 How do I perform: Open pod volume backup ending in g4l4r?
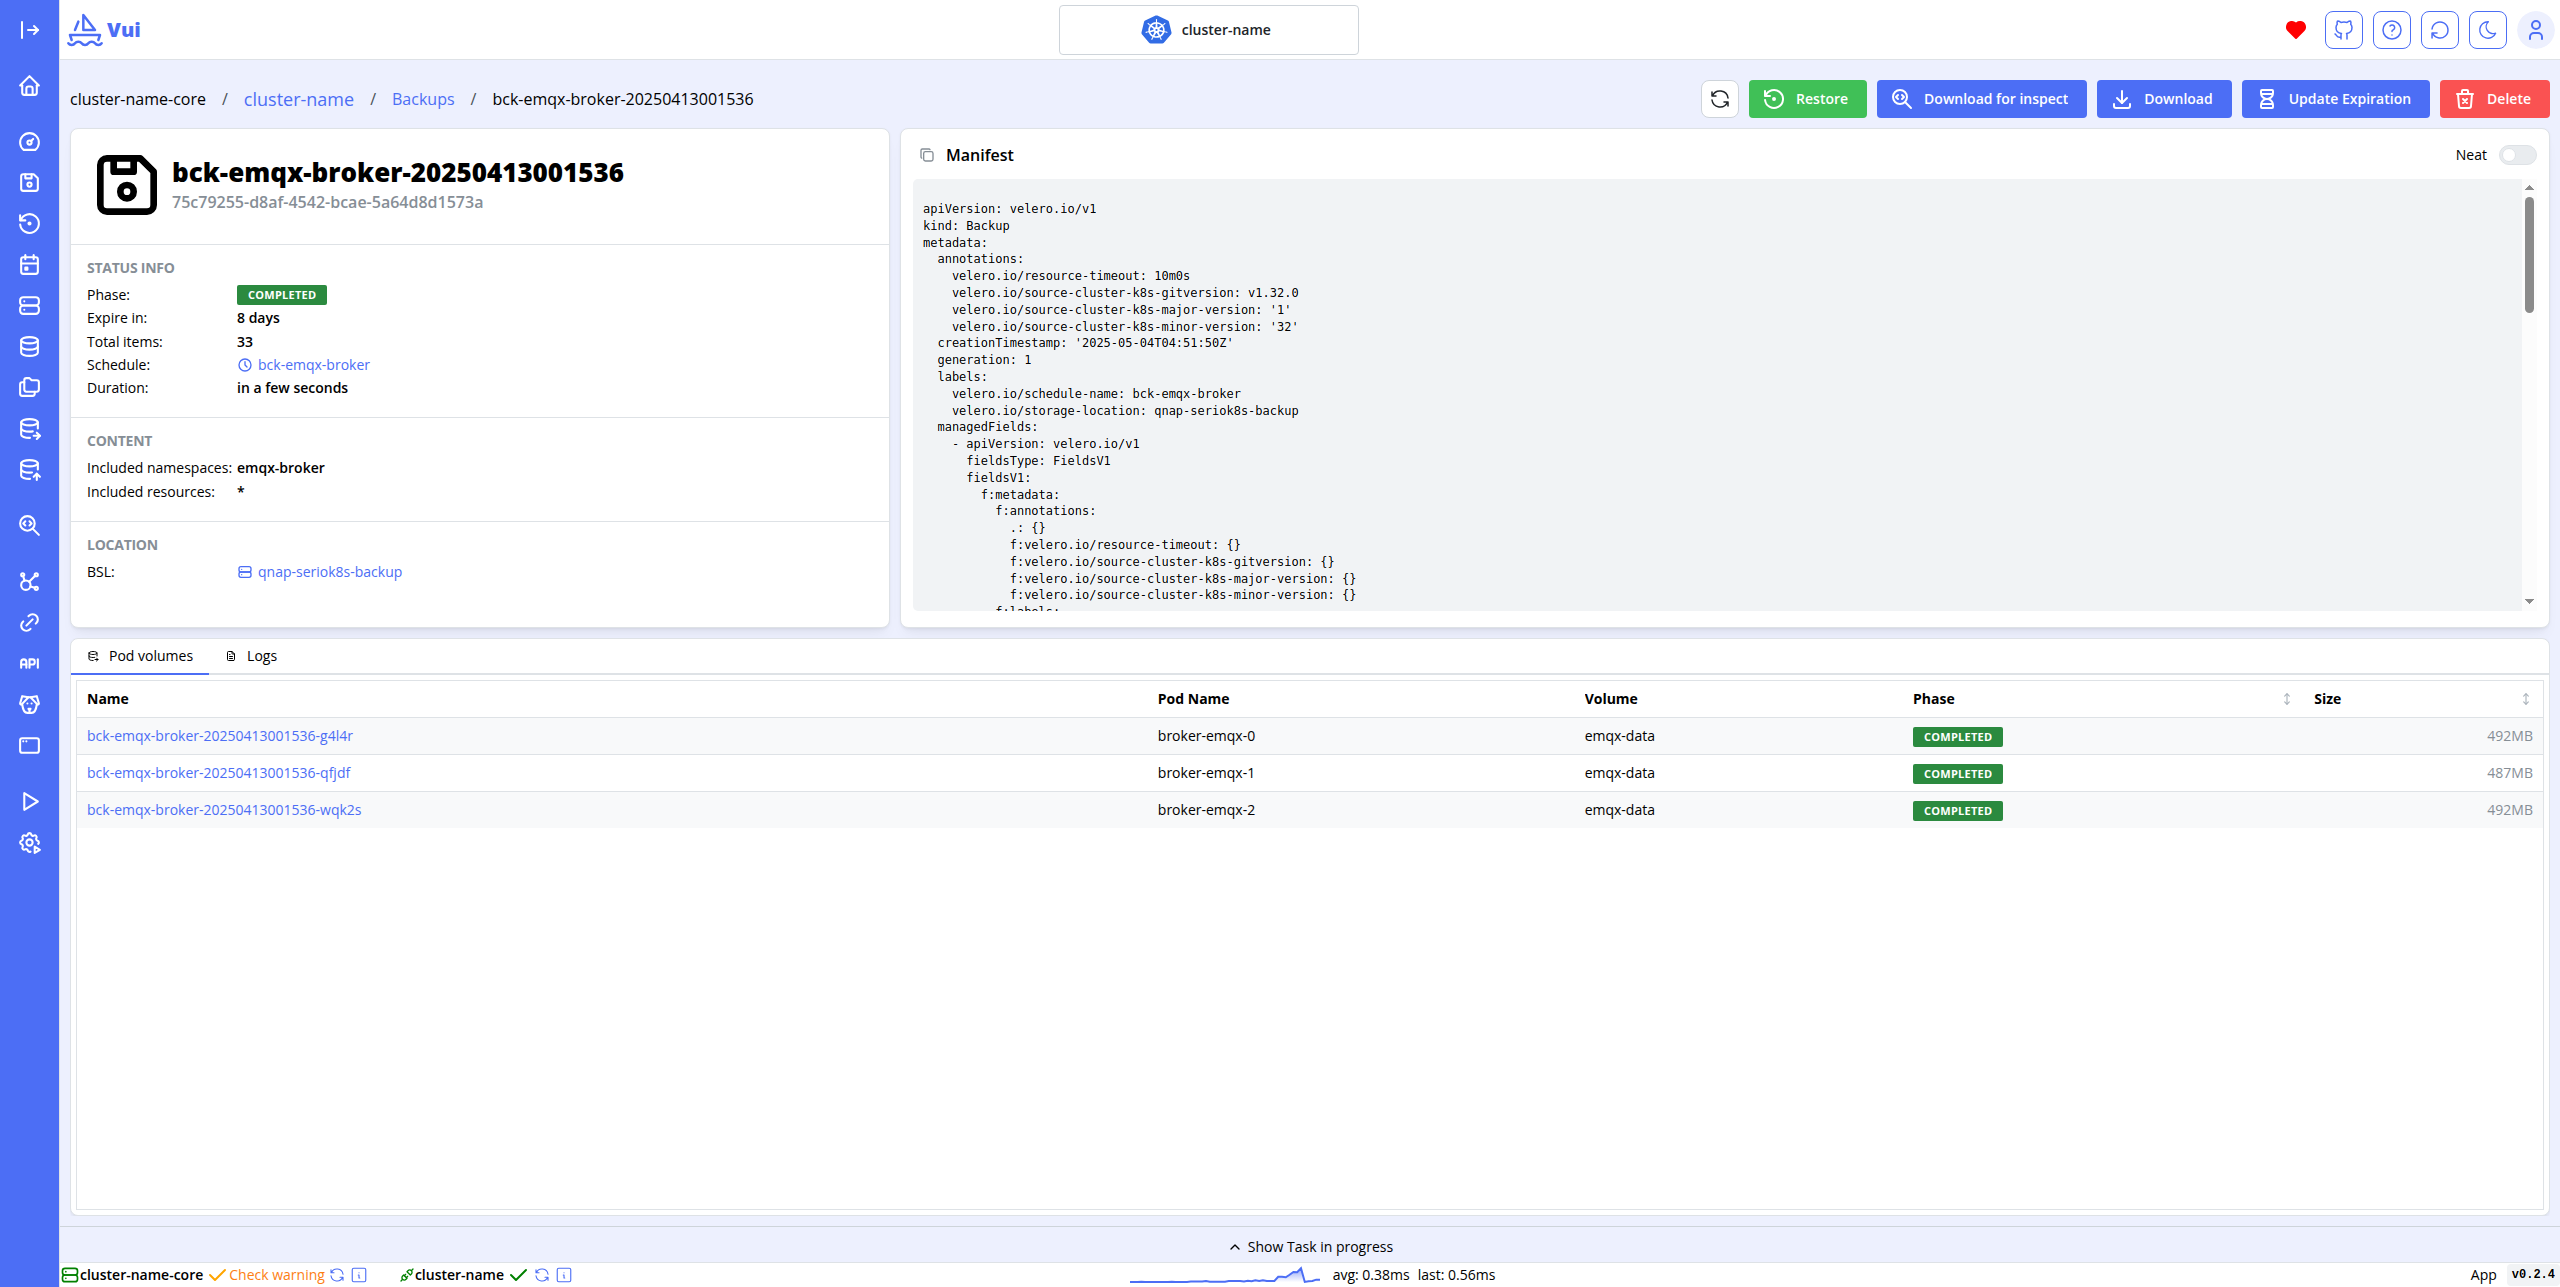220,736
